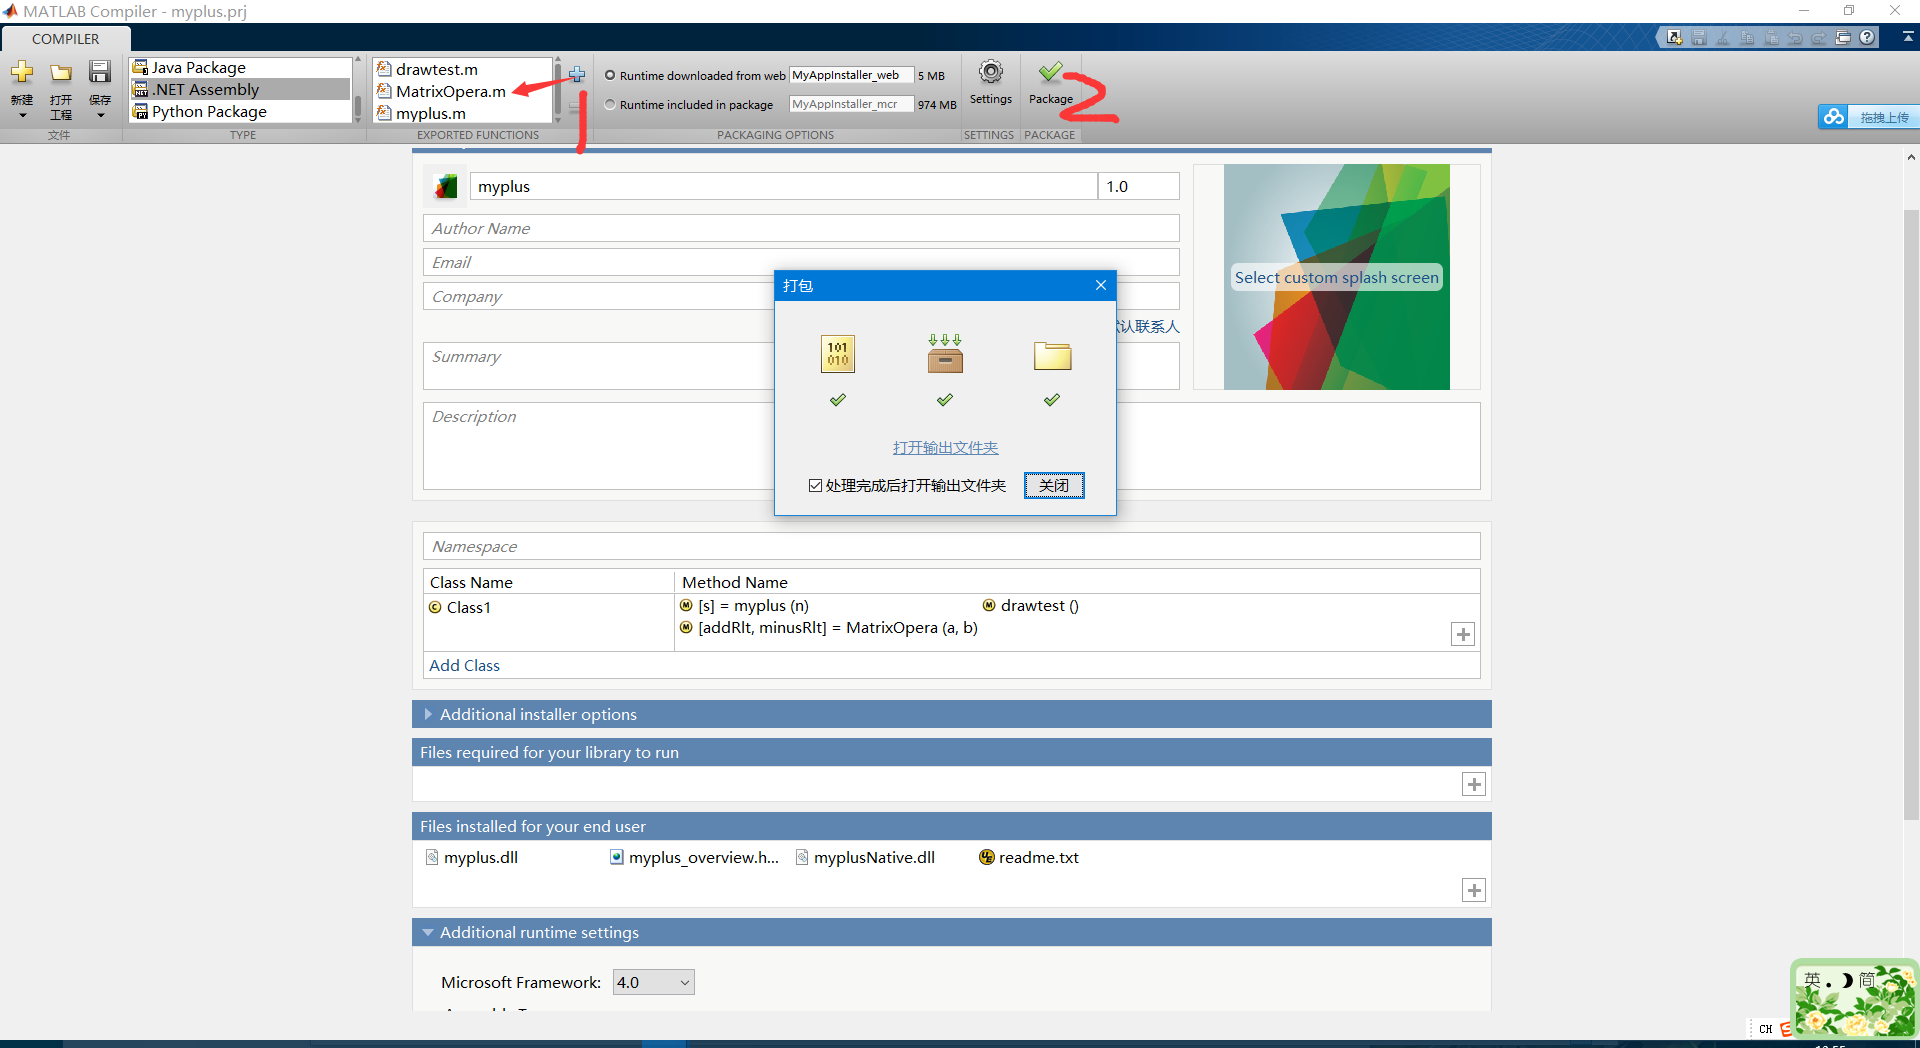Viewport: 1920px width, 1048px height.
Task: Select .NET Assembly type
Action: pos(240,89)
